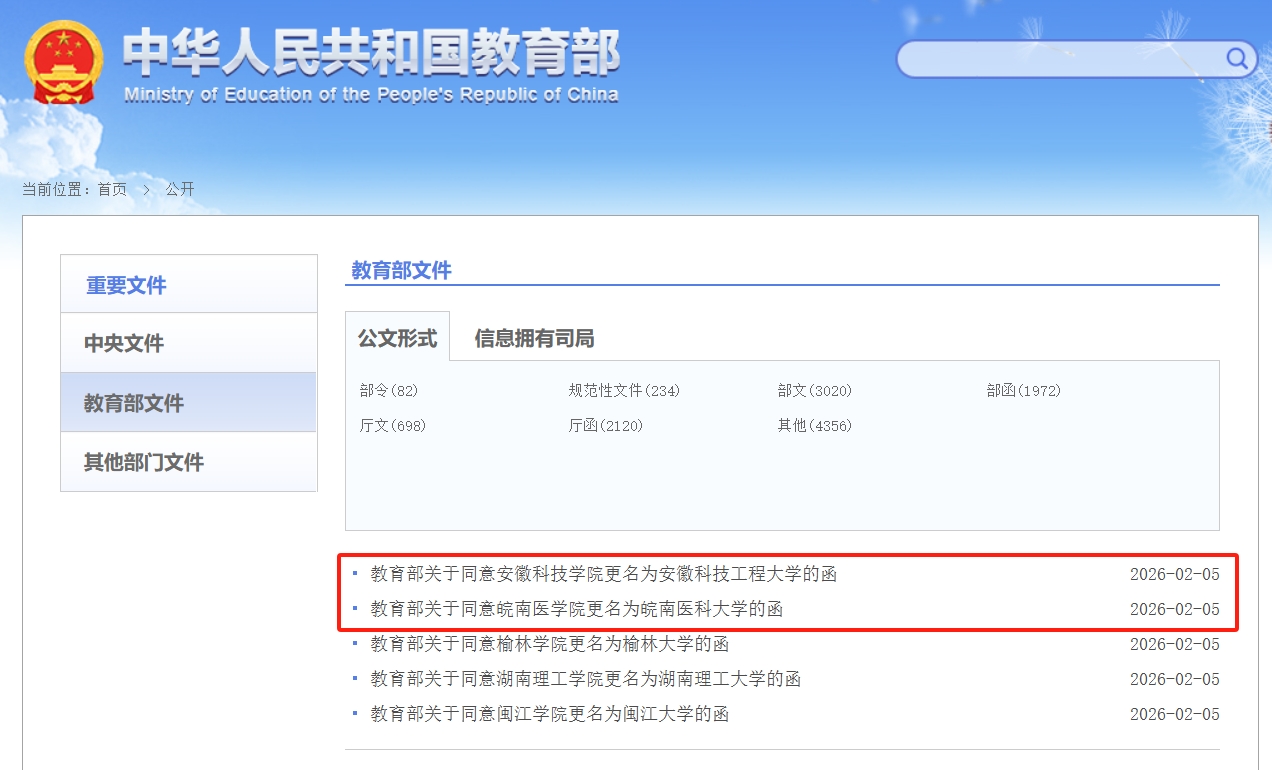Filter by 部函(1972) category
This screenshot has height=770, width=1272.
point(1024,391)
